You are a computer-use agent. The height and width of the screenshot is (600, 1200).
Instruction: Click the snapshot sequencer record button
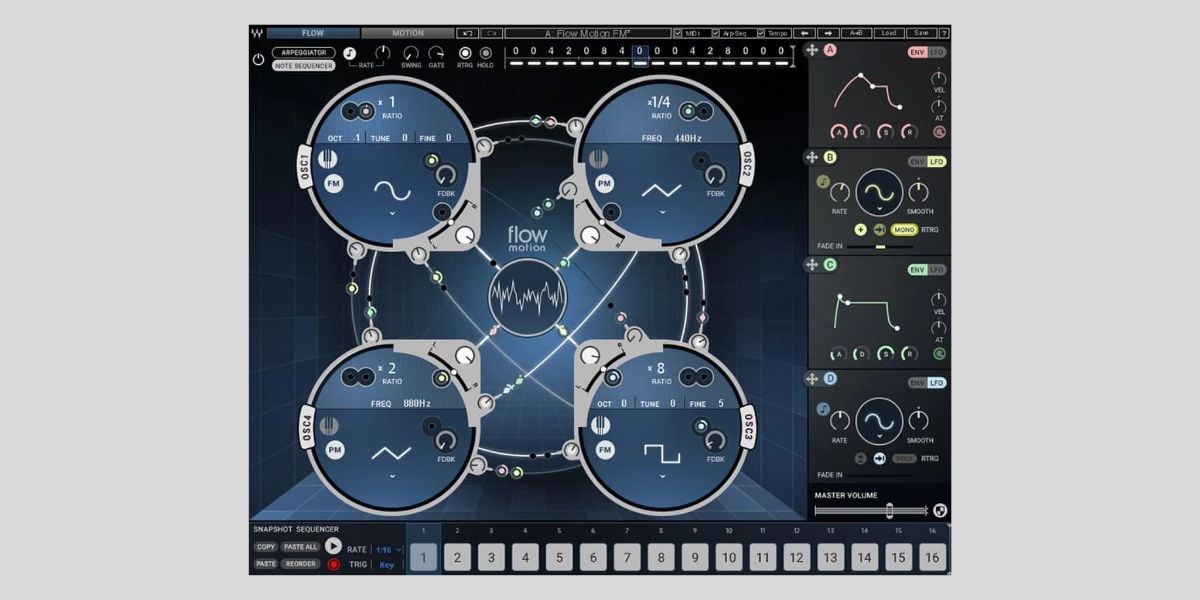pos(334,564)
